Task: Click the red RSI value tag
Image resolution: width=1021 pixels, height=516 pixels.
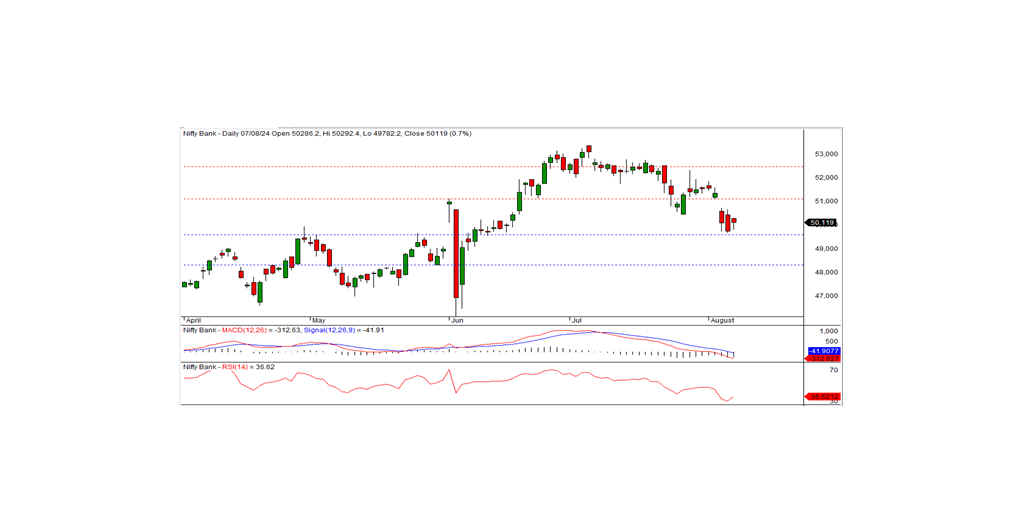Action: tap(823, 396)
